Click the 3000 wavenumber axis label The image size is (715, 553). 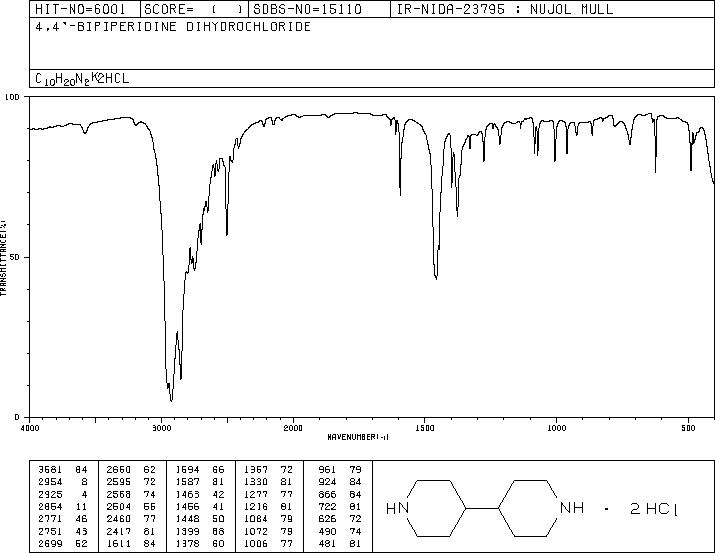pyautogui.click(x=161, y=428)
